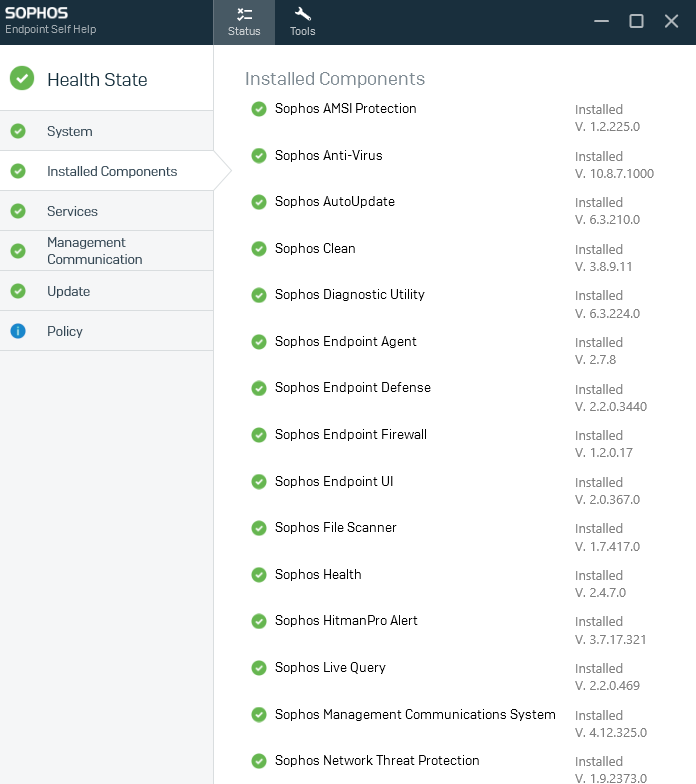Click status icon for Sophos Health
The height and width of the screenshot is (784, 696).
[x=259, y=575]
